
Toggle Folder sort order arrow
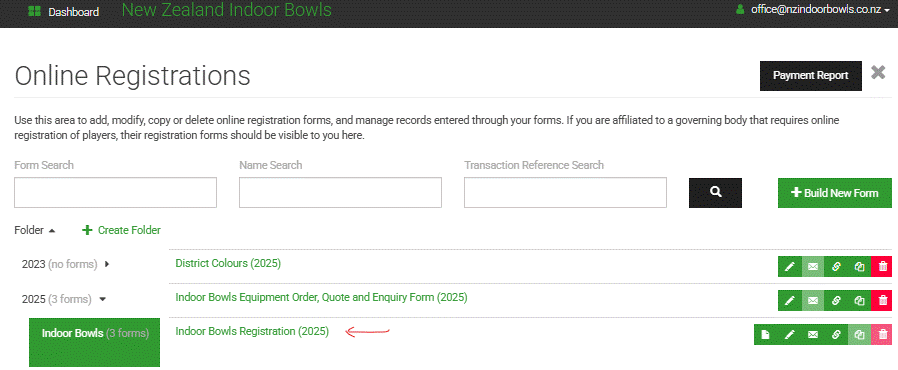coord(52,230)
